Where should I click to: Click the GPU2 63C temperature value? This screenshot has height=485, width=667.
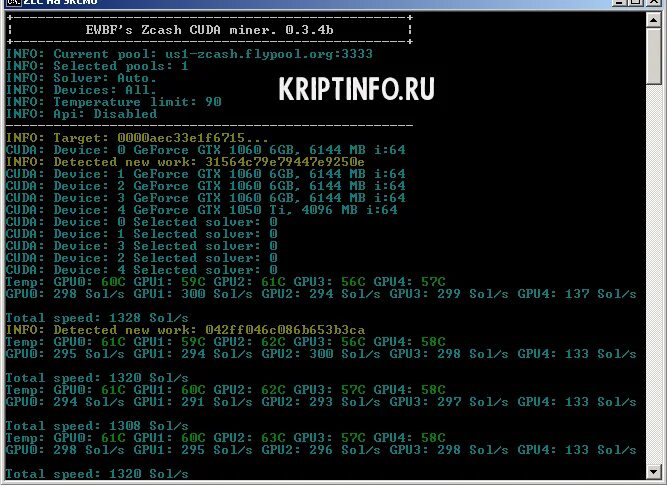point(273,438)
